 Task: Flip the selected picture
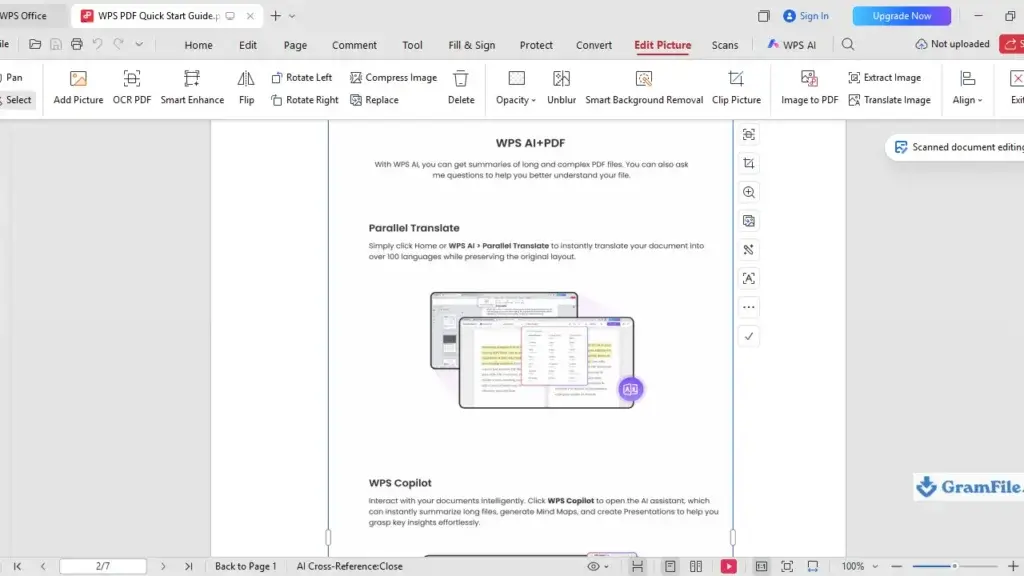[246, 88]
